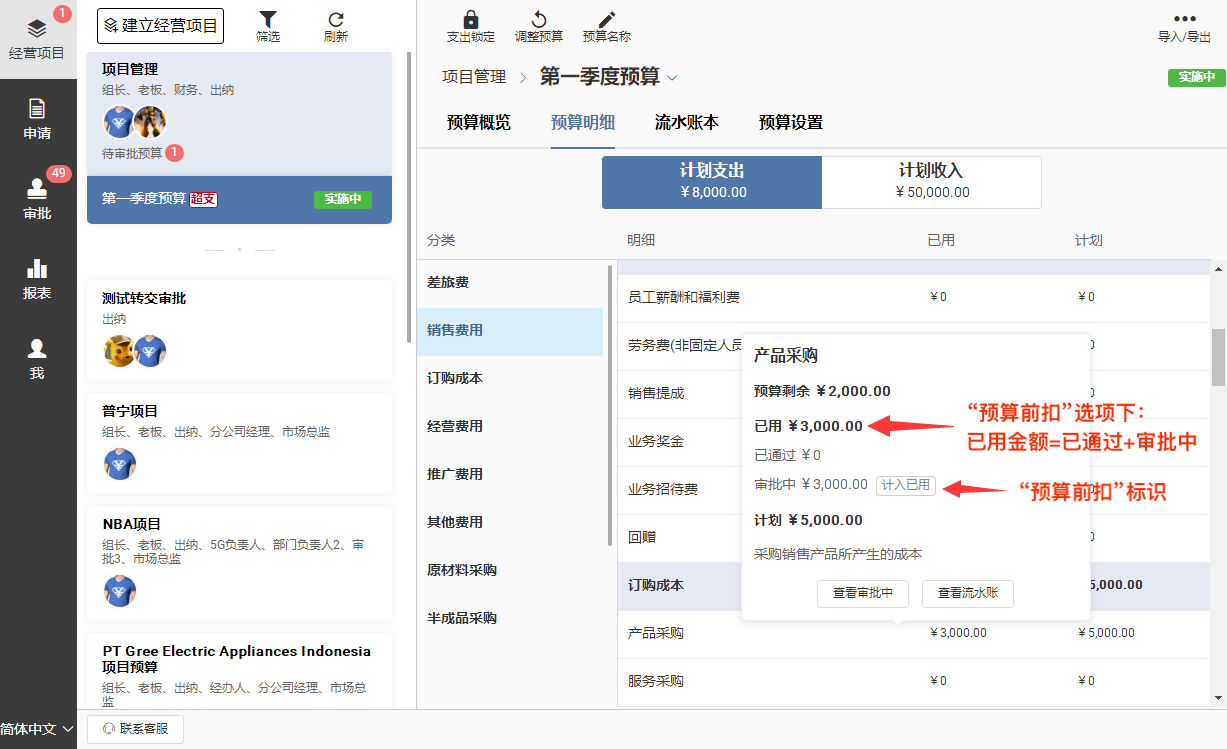
Task: Switch to the 预算概览 tab
Action: pos(479,123)
